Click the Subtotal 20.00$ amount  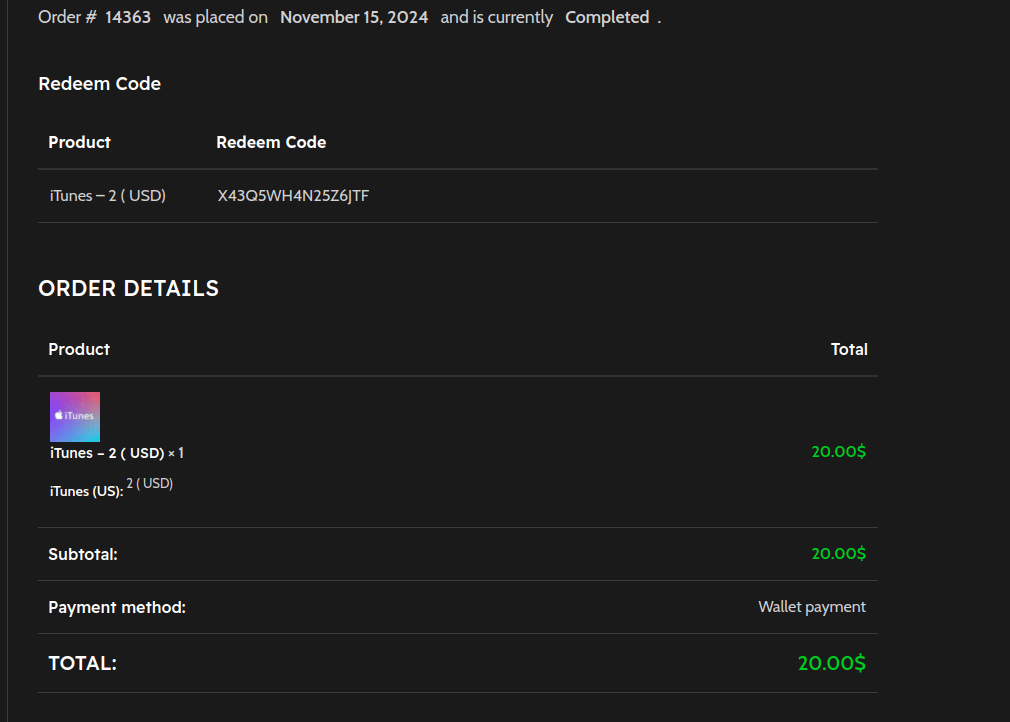838,554
